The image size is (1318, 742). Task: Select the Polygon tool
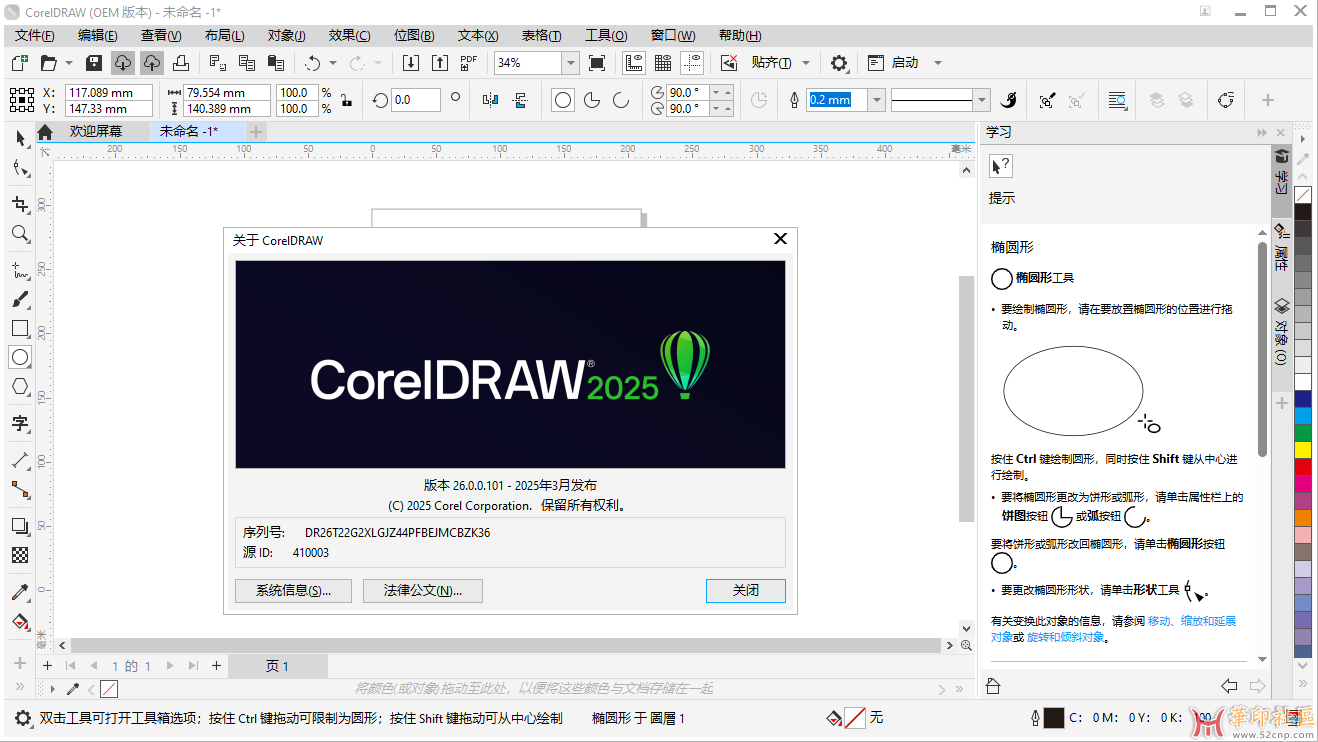click(20, 386)
